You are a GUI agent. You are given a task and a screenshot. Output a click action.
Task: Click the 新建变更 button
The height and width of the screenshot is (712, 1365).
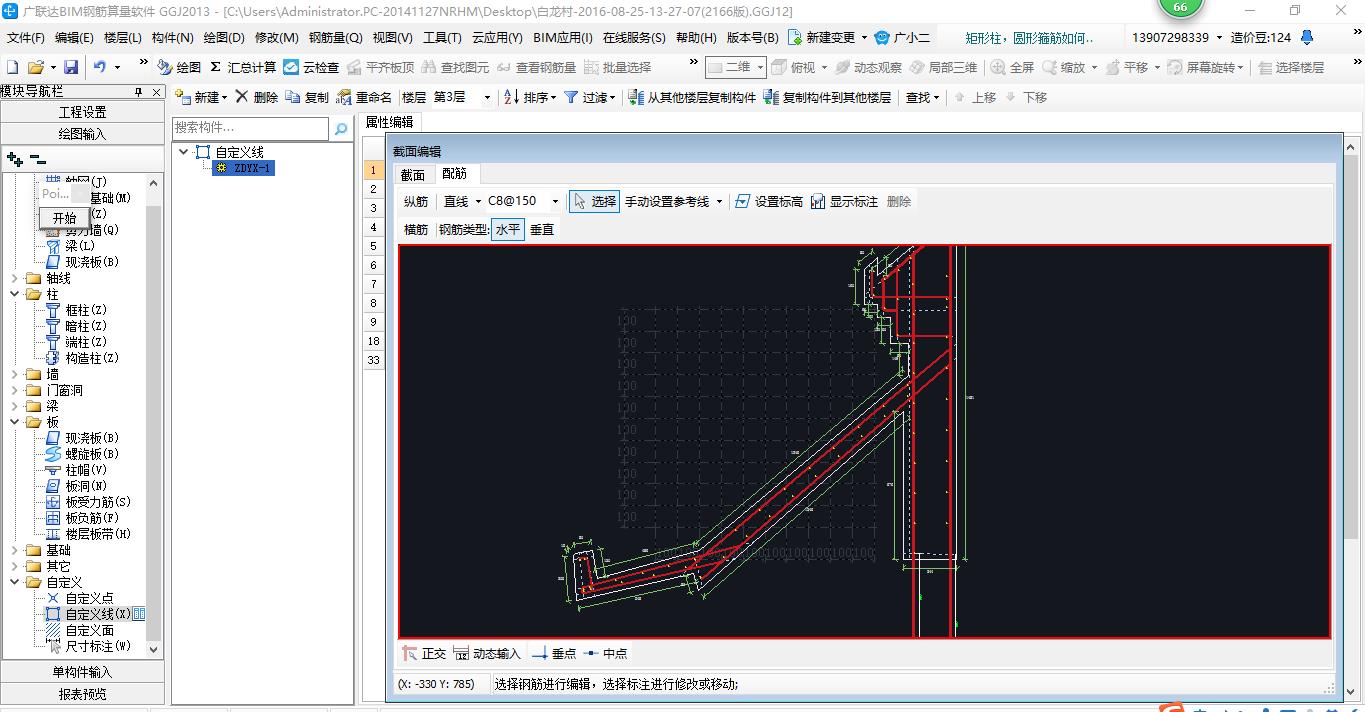828,38
